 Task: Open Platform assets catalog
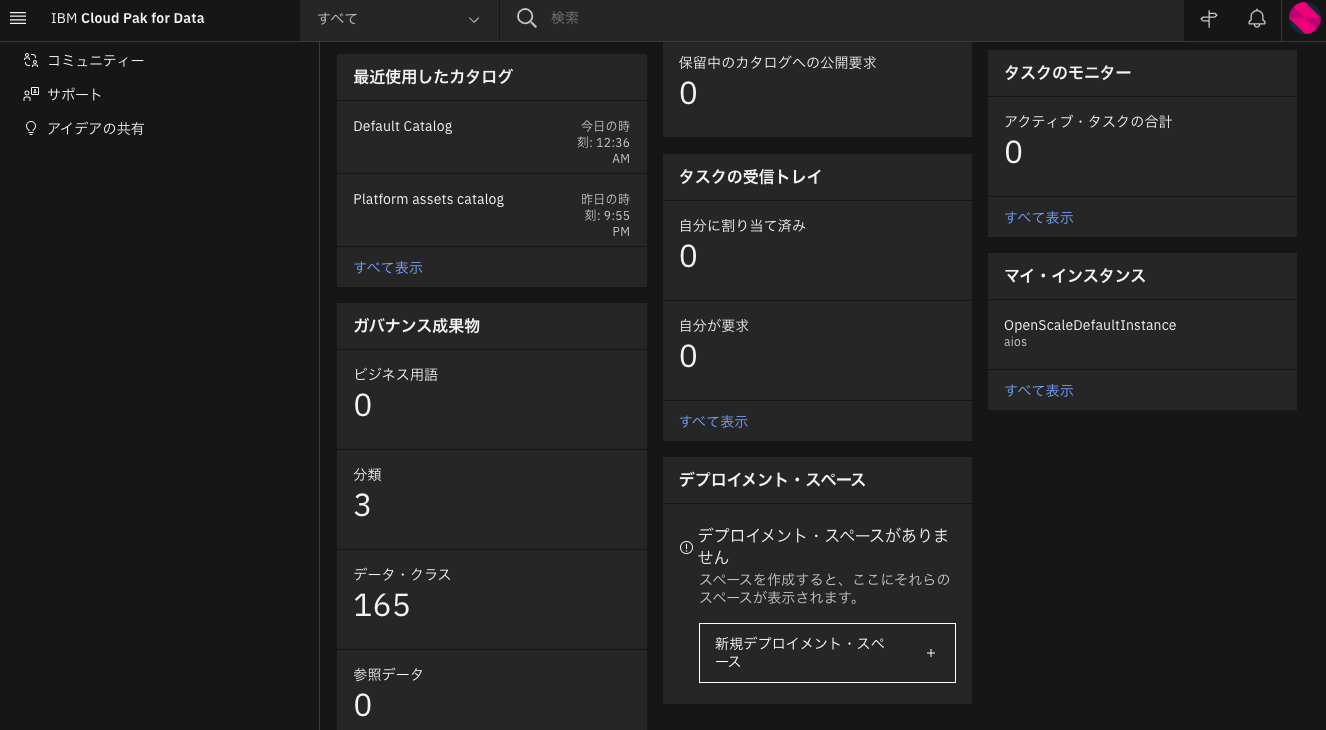(429, 199)
